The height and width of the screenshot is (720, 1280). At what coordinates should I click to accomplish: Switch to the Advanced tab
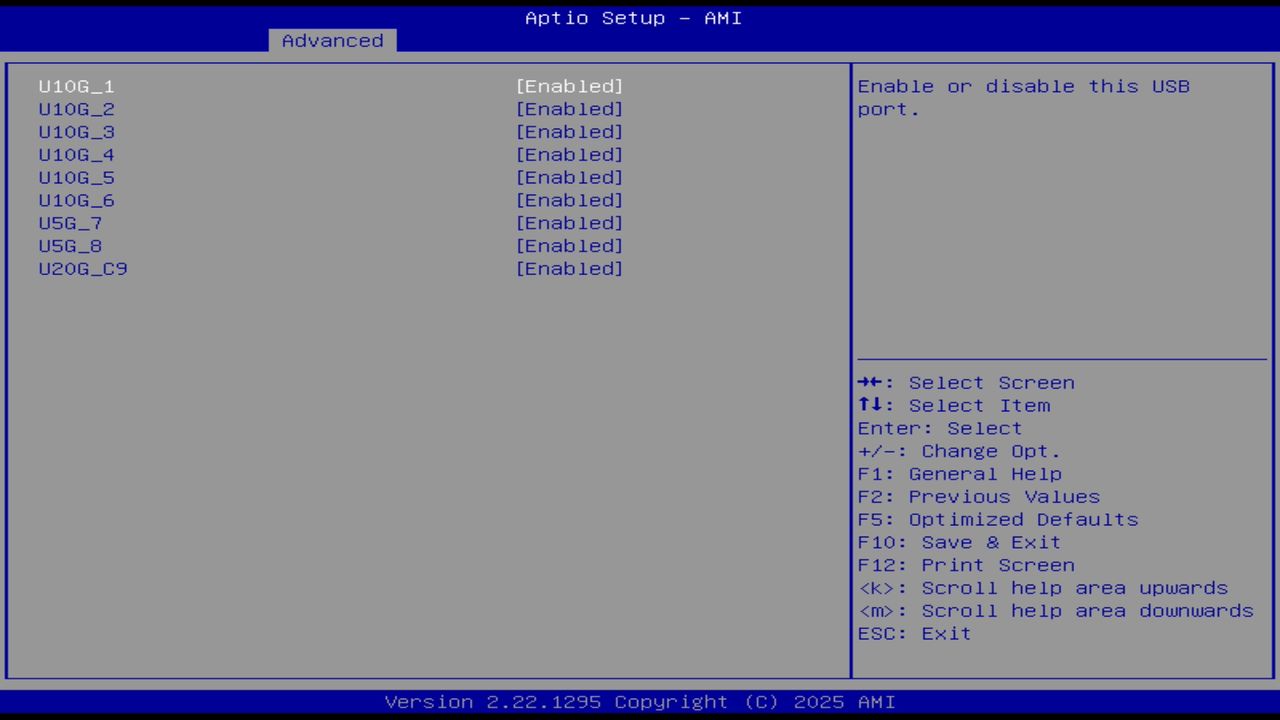click(x=331, y=40)
